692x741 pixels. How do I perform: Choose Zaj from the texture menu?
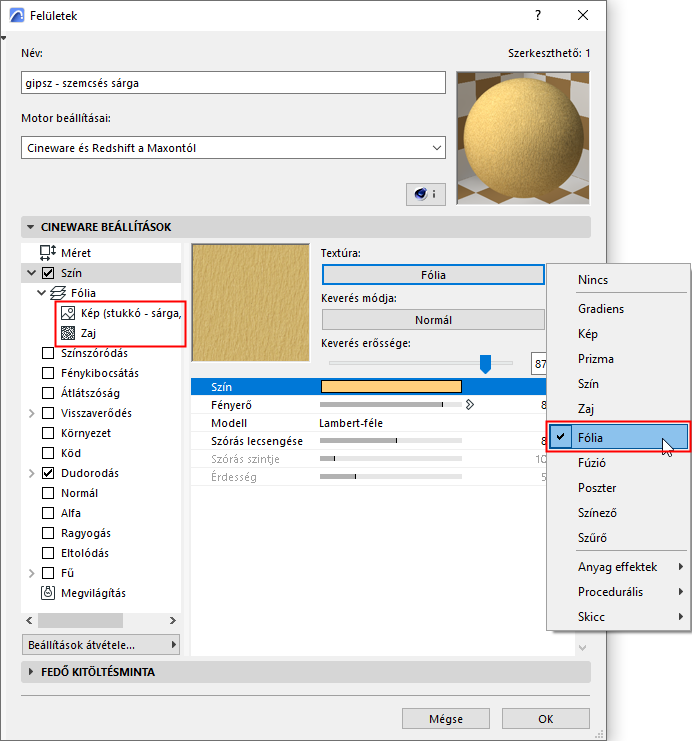click(x=618, y=408)
